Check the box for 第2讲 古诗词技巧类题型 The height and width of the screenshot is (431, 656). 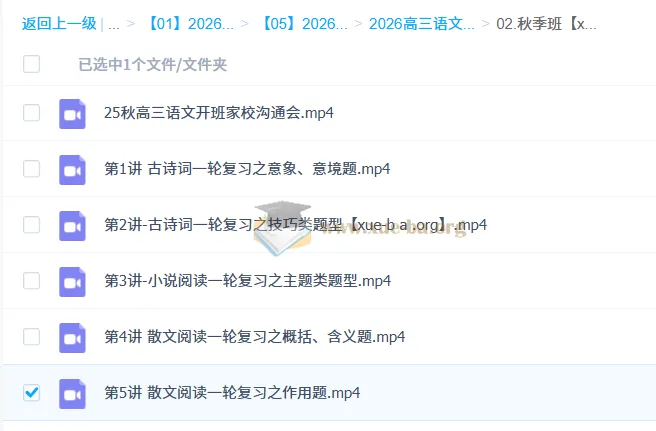point(32,225)
